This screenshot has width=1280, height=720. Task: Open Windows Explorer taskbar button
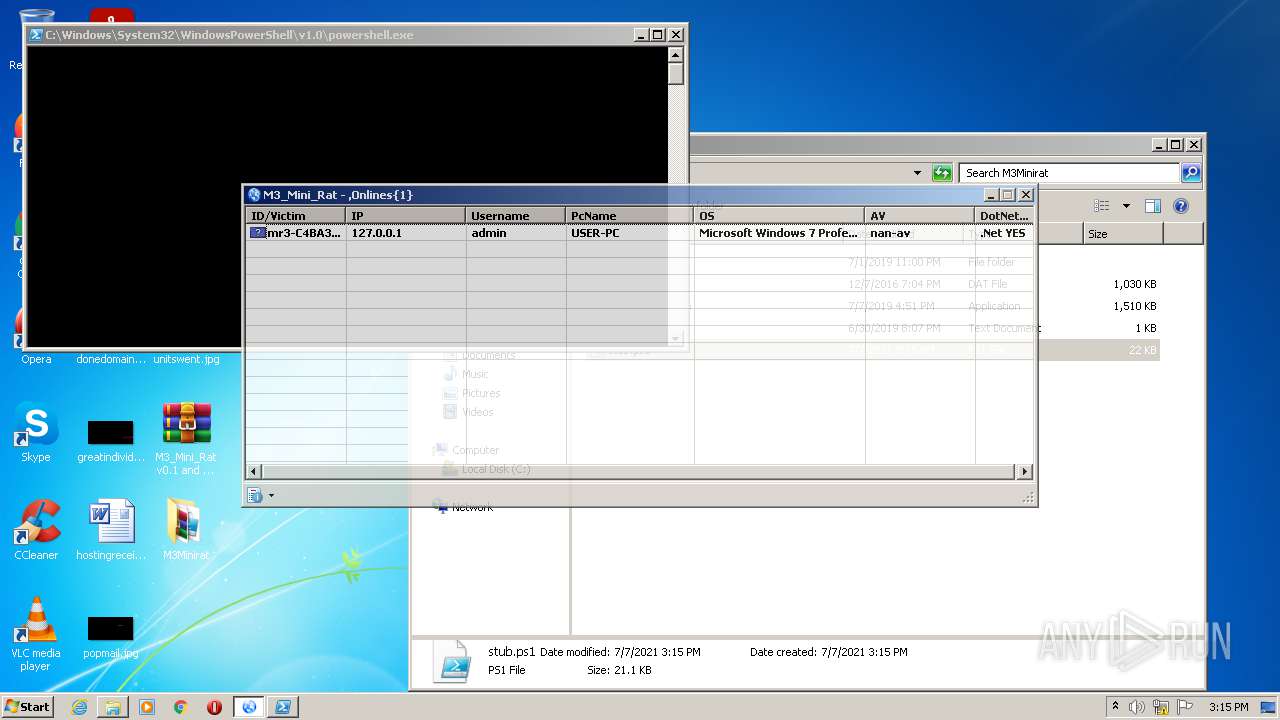coord(113,707)
